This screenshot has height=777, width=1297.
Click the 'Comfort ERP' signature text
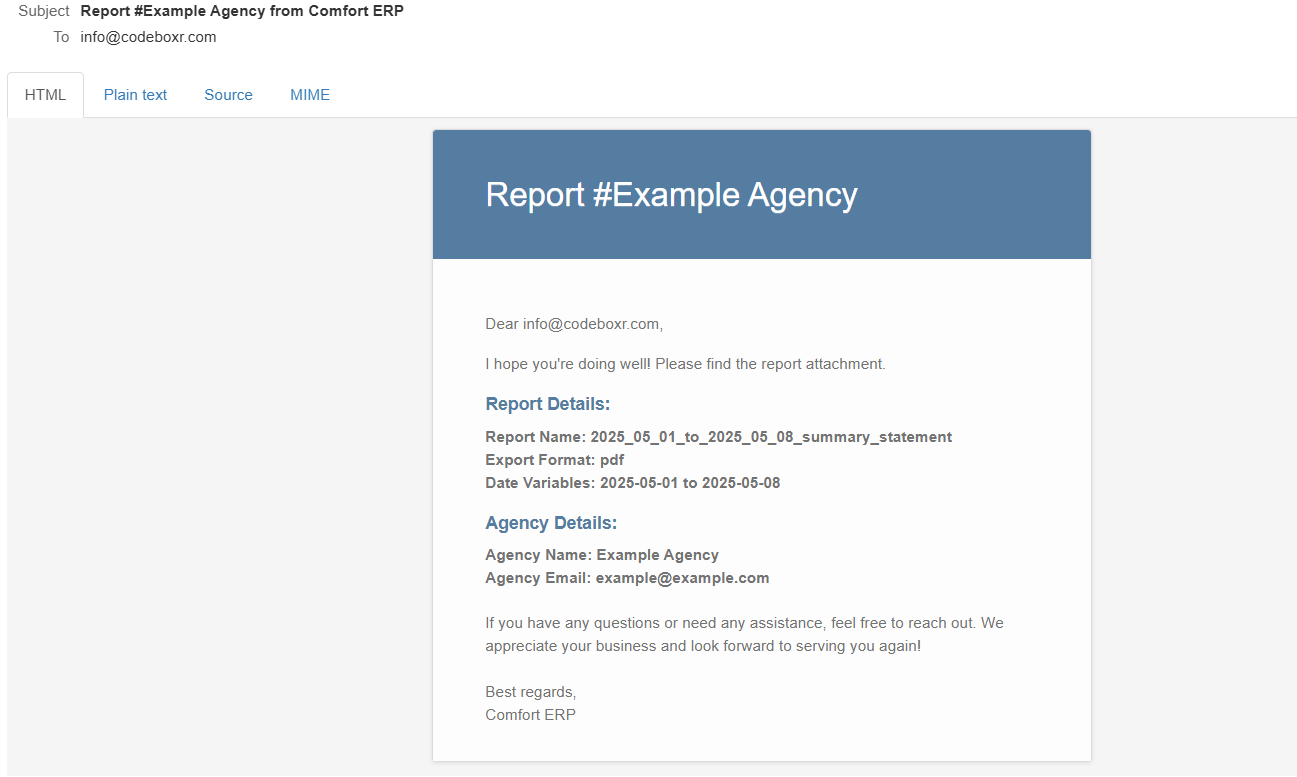click(530, 715)
